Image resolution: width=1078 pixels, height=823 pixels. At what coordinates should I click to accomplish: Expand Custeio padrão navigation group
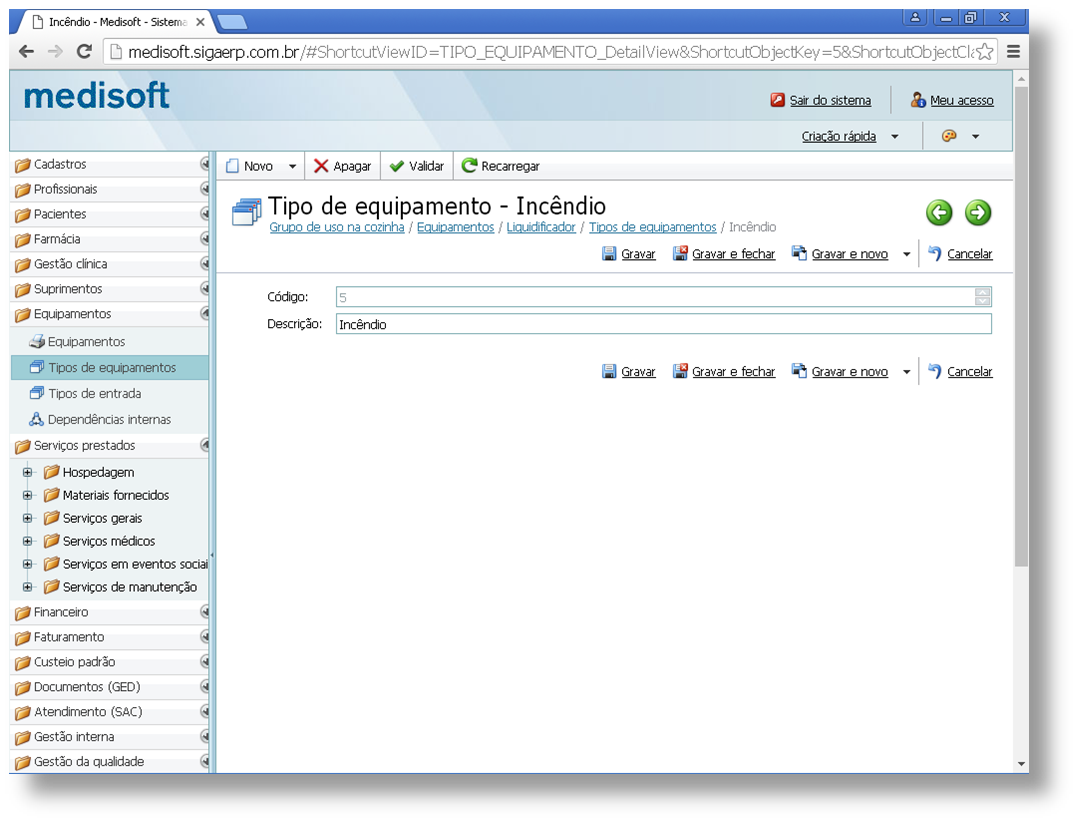tap(110, 662)
